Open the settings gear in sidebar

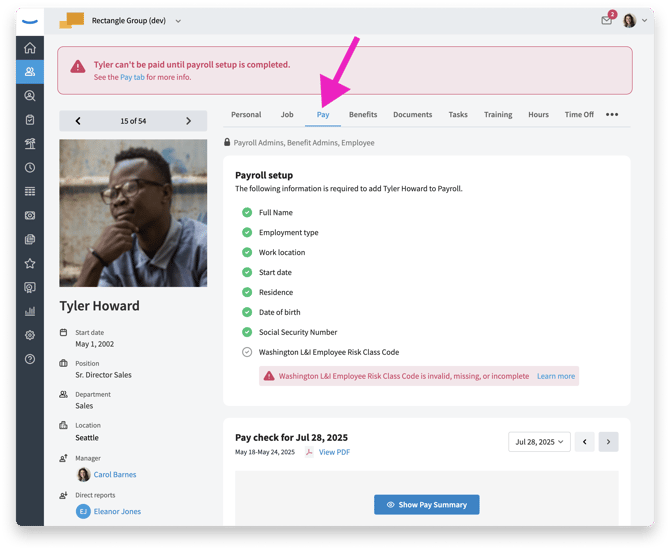tap(30, 336)
